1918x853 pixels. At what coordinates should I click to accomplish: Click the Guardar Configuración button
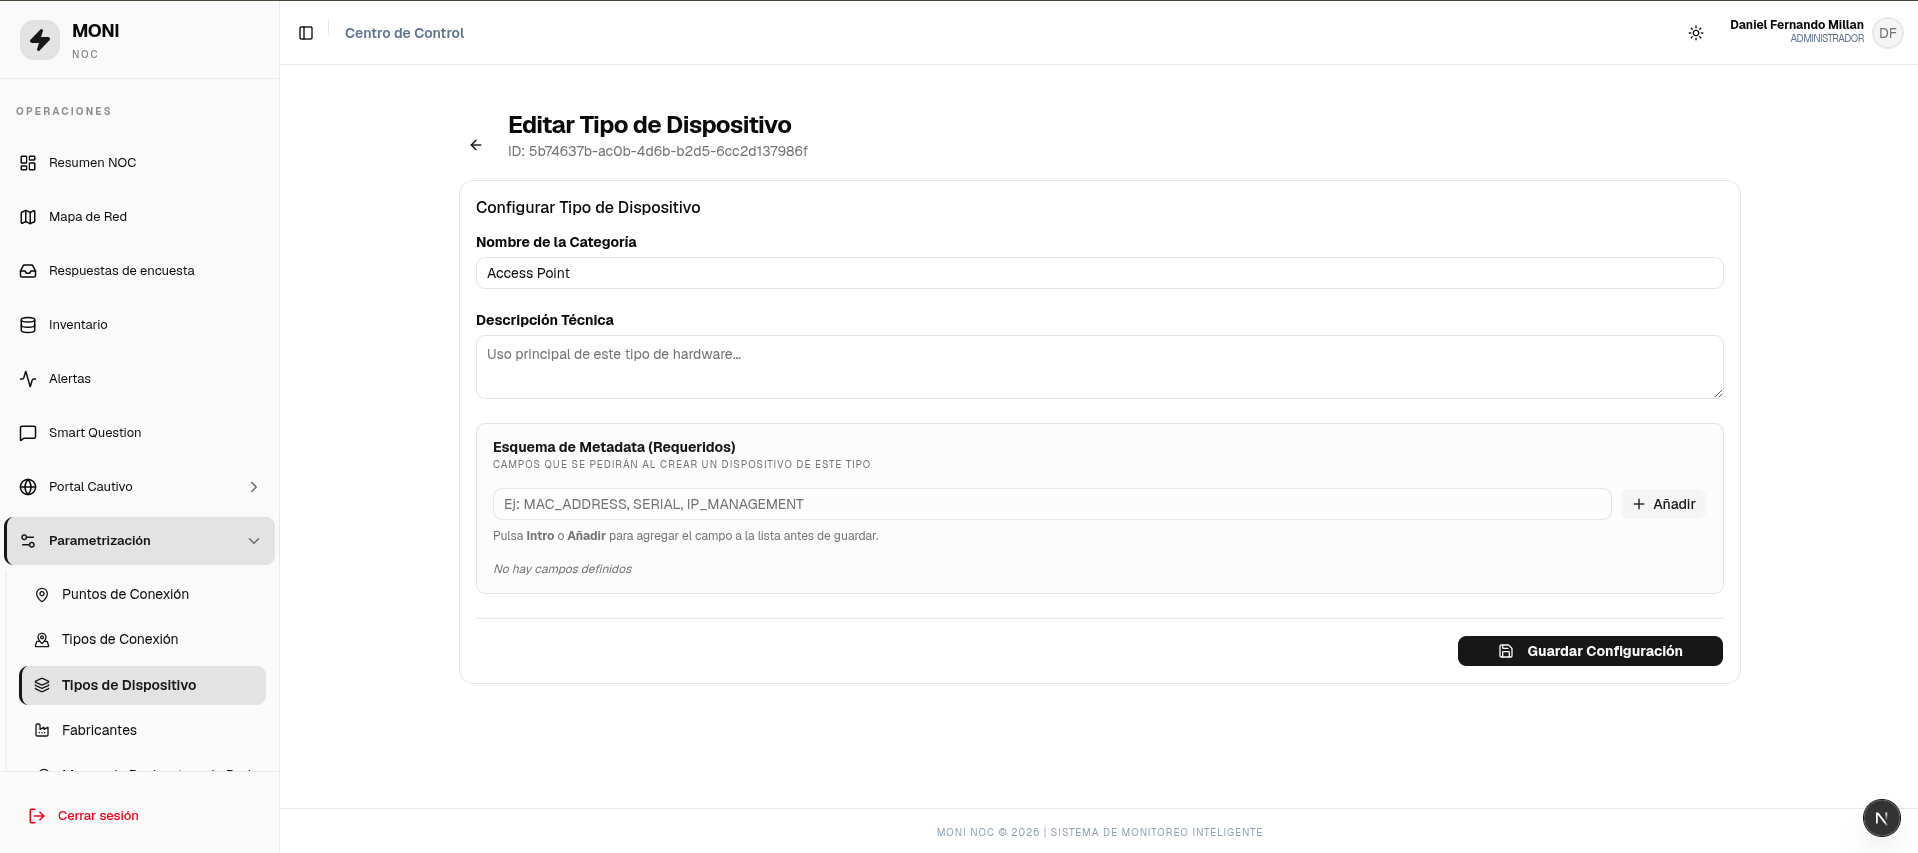[x=1590, y=651]
